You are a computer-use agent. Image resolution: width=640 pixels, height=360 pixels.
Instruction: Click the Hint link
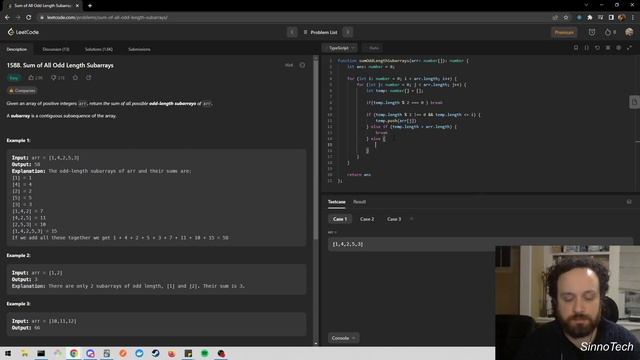click(289, 65)
